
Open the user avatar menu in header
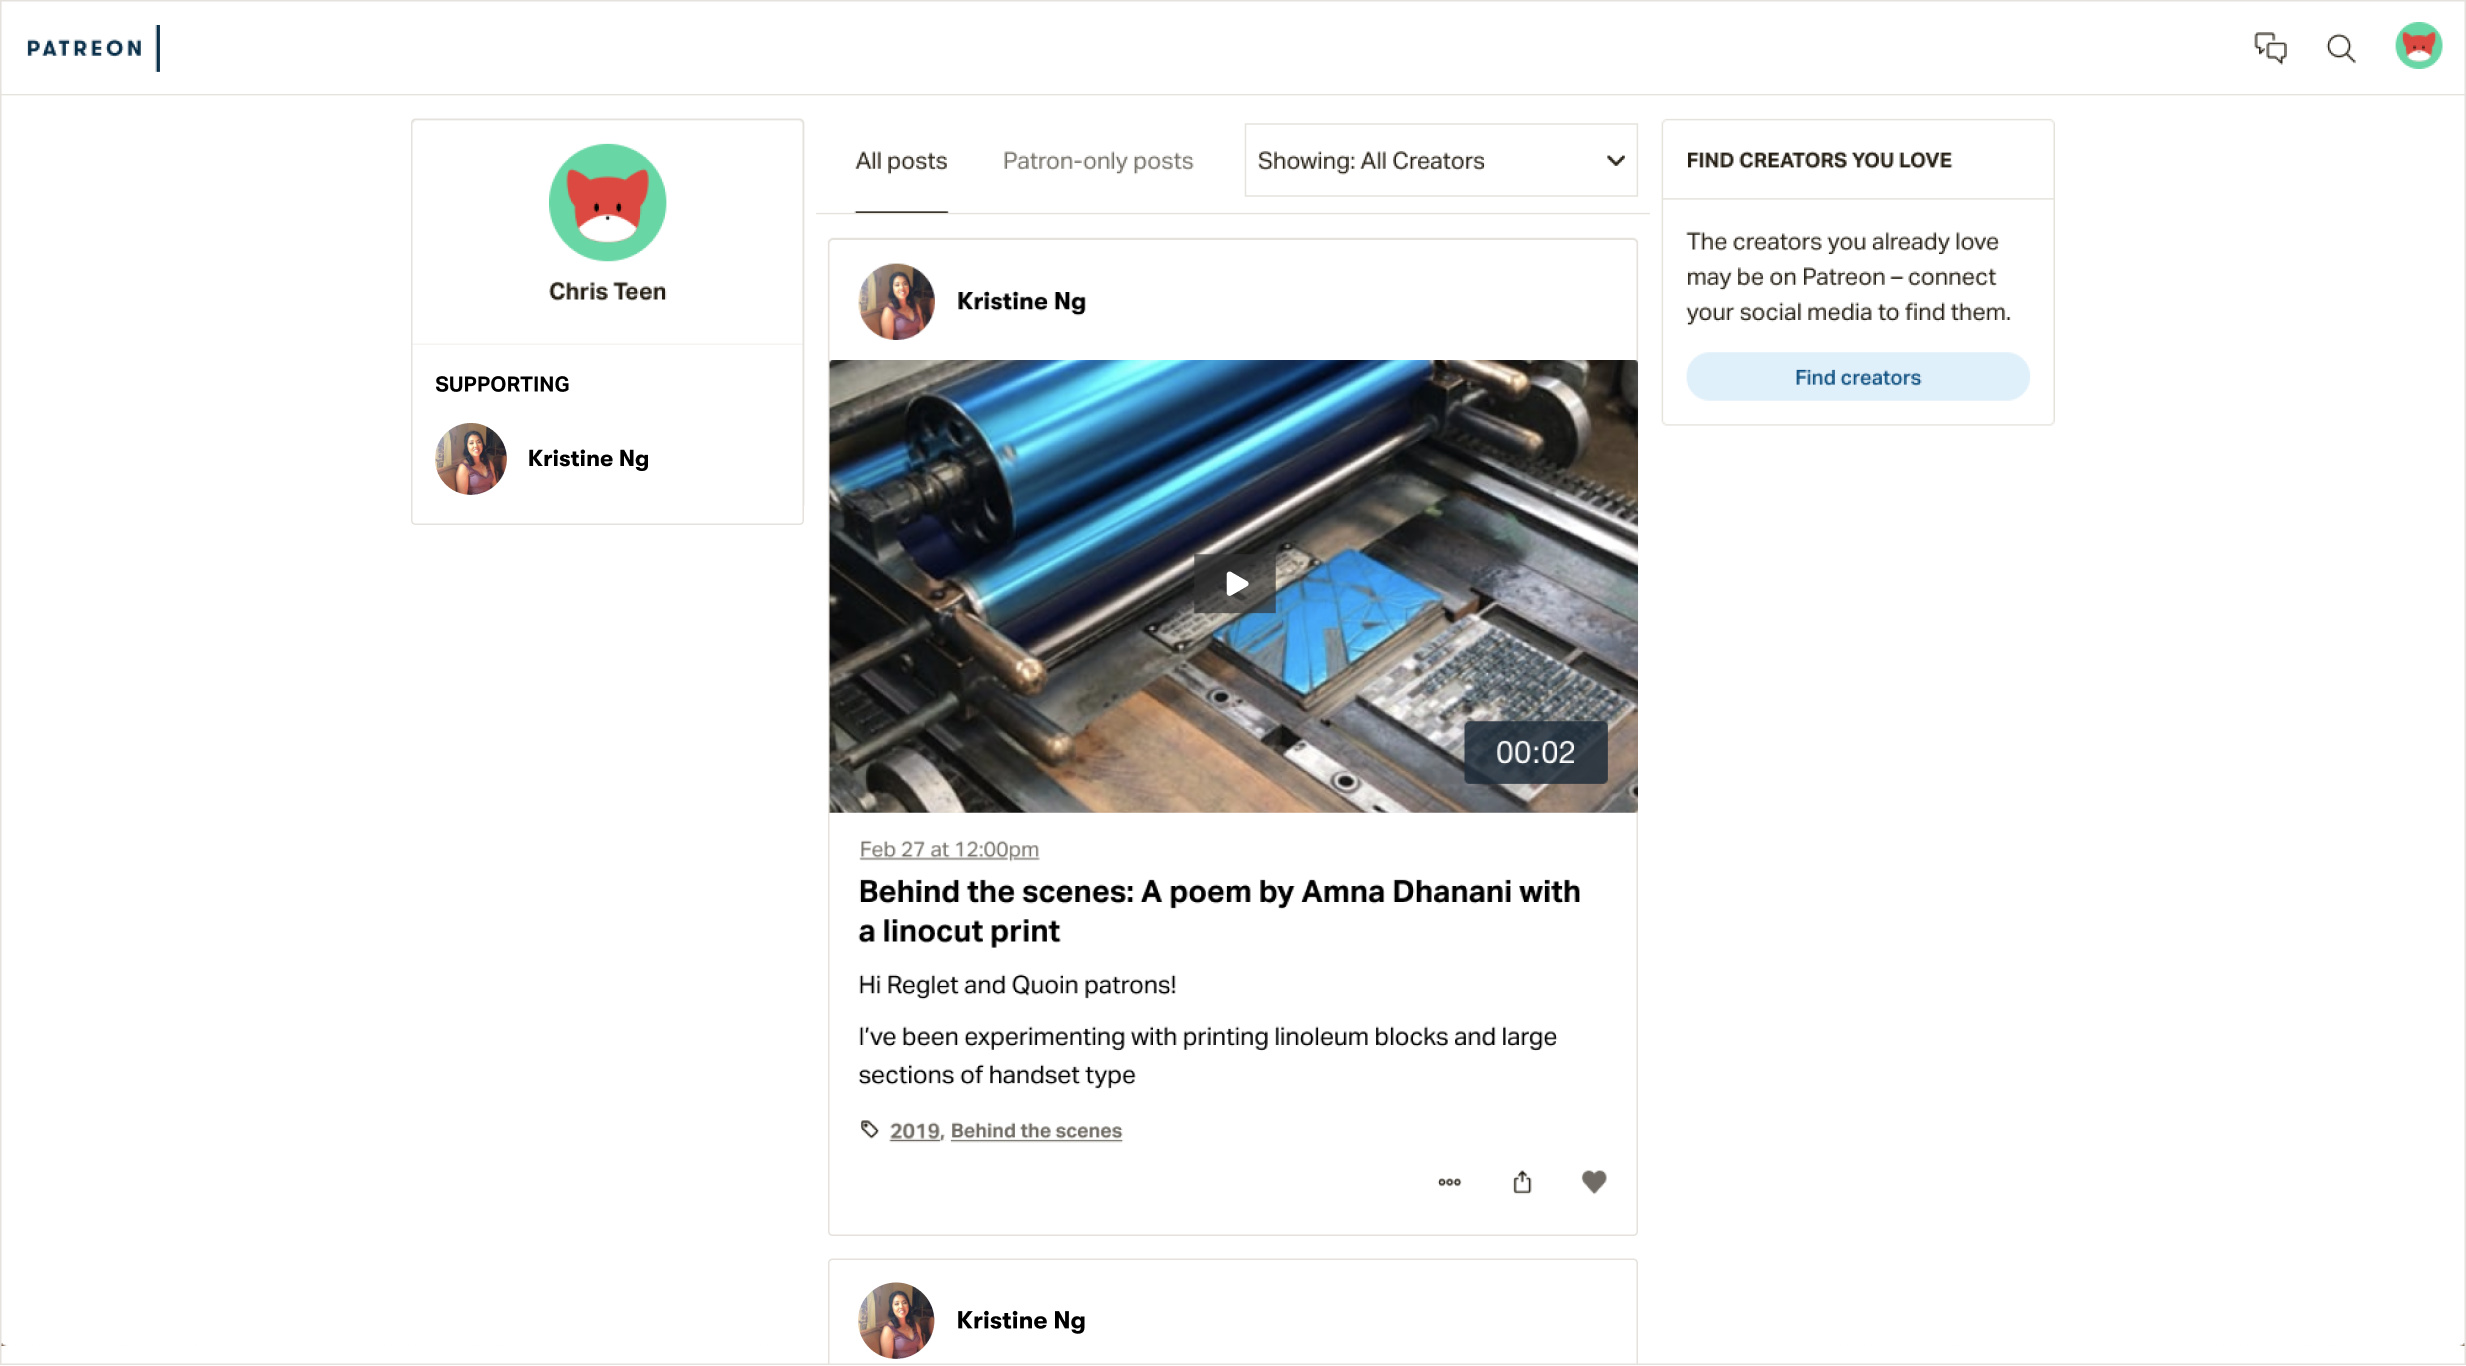coord(2417,47)
